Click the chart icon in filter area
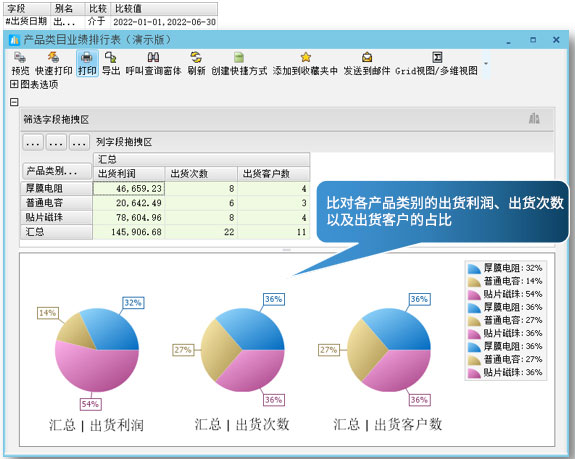 click(534, 118)
